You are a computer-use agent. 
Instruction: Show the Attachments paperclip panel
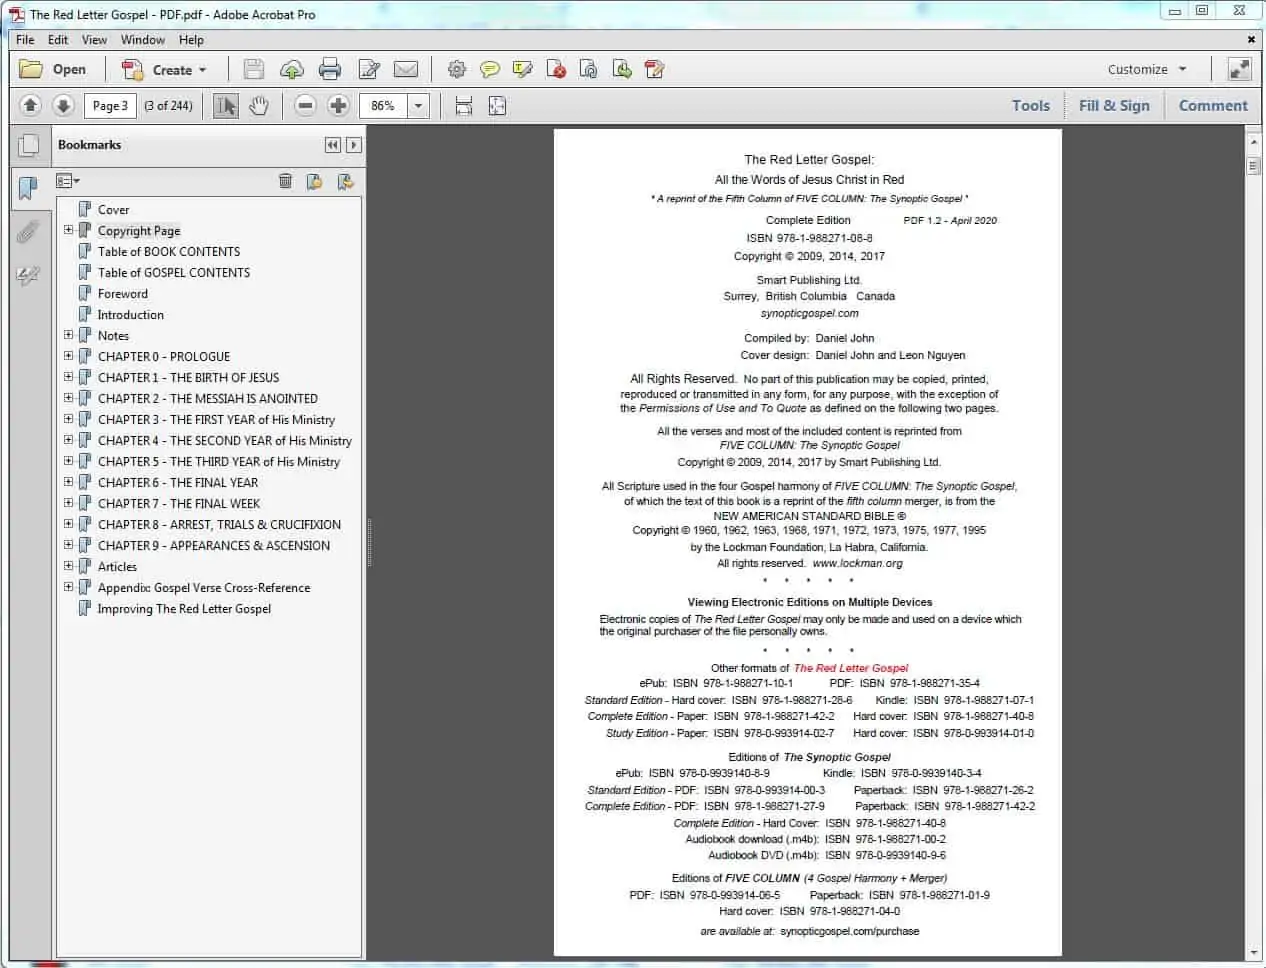click(x=28, y=232)
